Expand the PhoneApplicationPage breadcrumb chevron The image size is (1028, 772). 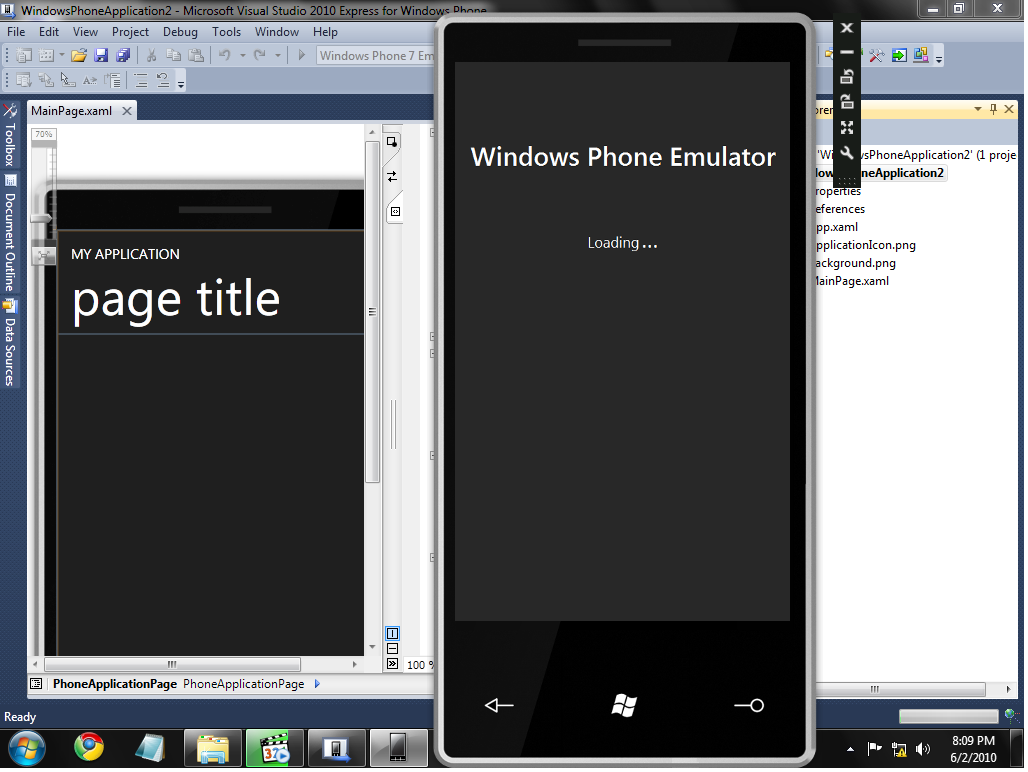(318, 684)
